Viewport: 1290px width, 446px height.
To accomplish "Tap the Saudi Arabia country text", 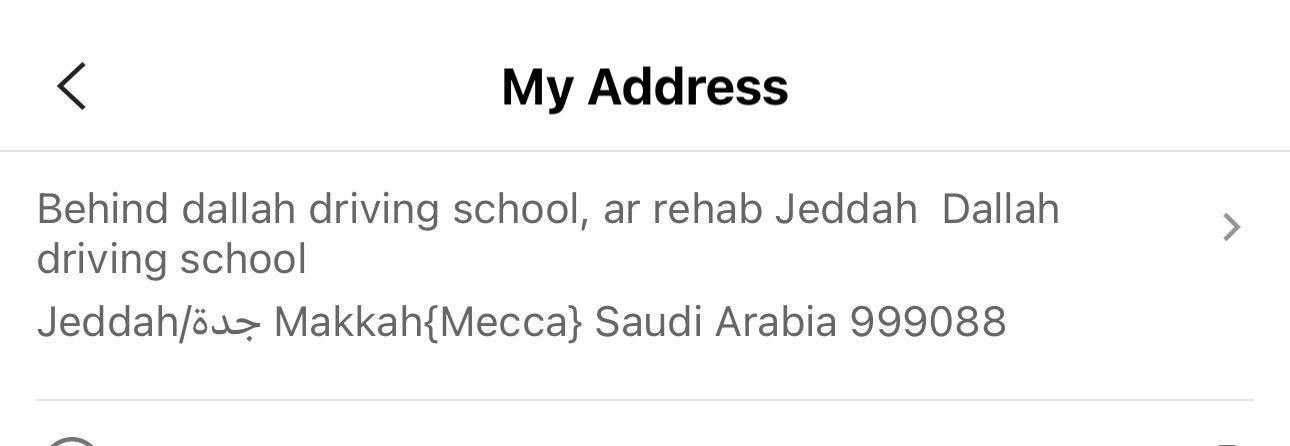I will (x=715, y=322).
